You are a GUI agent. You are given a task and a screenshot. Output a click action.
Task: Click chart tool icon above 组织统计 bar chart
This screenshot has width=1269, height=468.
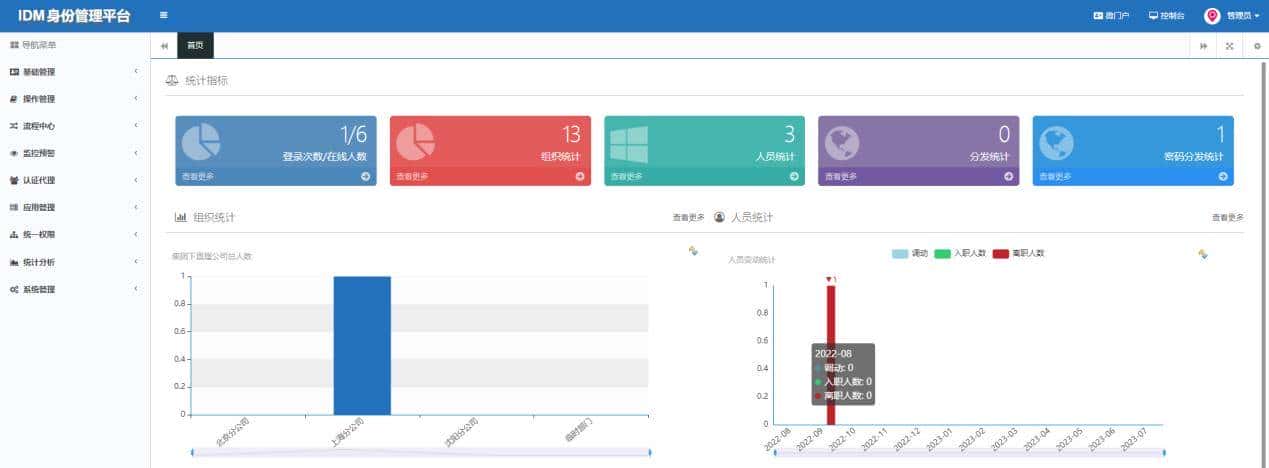tap(693, 252)
